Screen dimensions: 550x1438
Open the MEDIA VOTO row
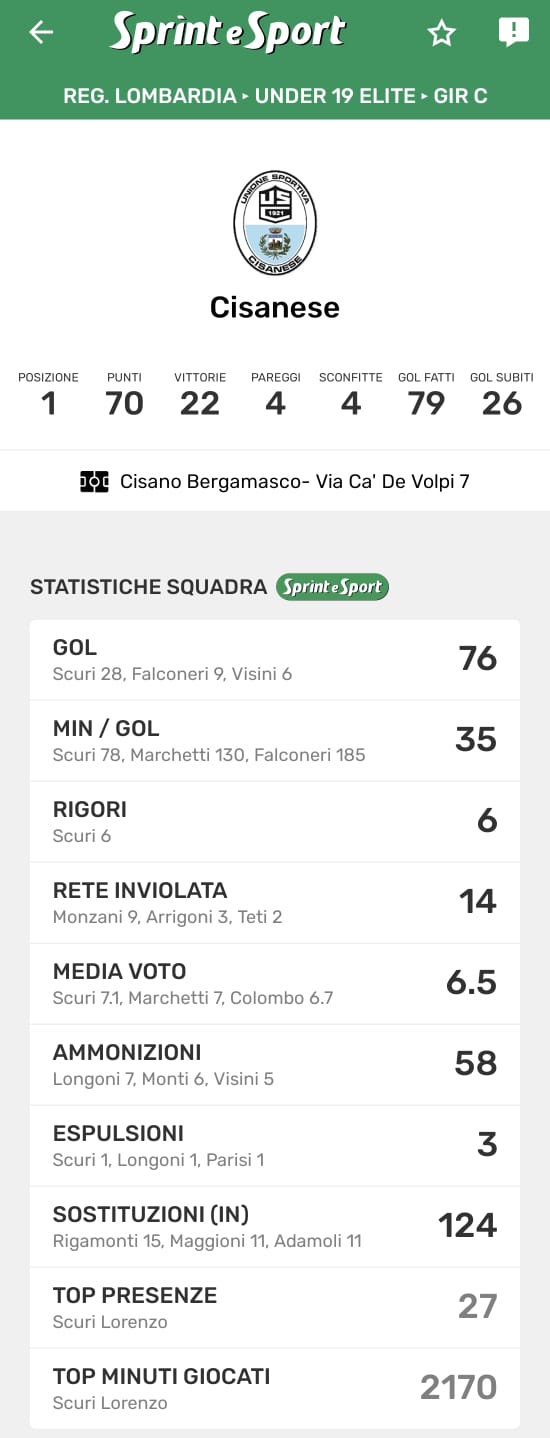coord(275,984)
